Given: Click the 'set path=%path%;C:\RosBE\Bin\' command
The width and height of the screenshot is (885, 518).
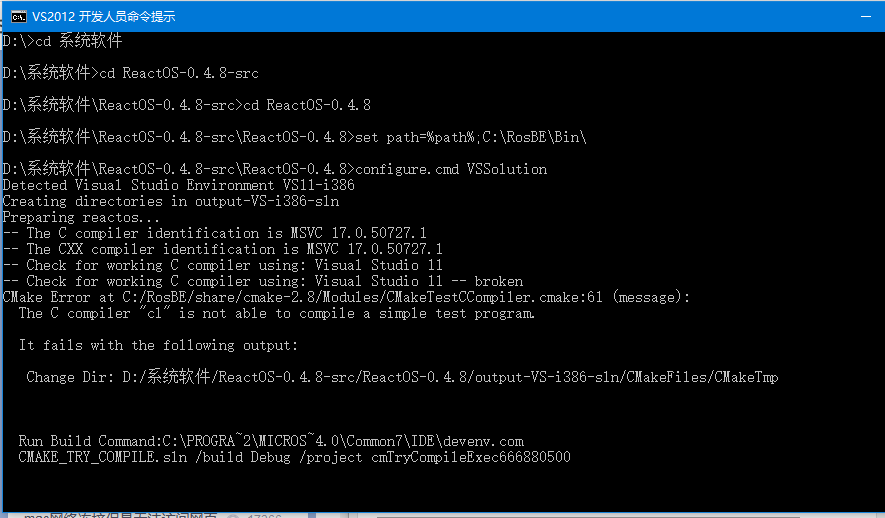Looking at the screenshot, I should (471, 137).
